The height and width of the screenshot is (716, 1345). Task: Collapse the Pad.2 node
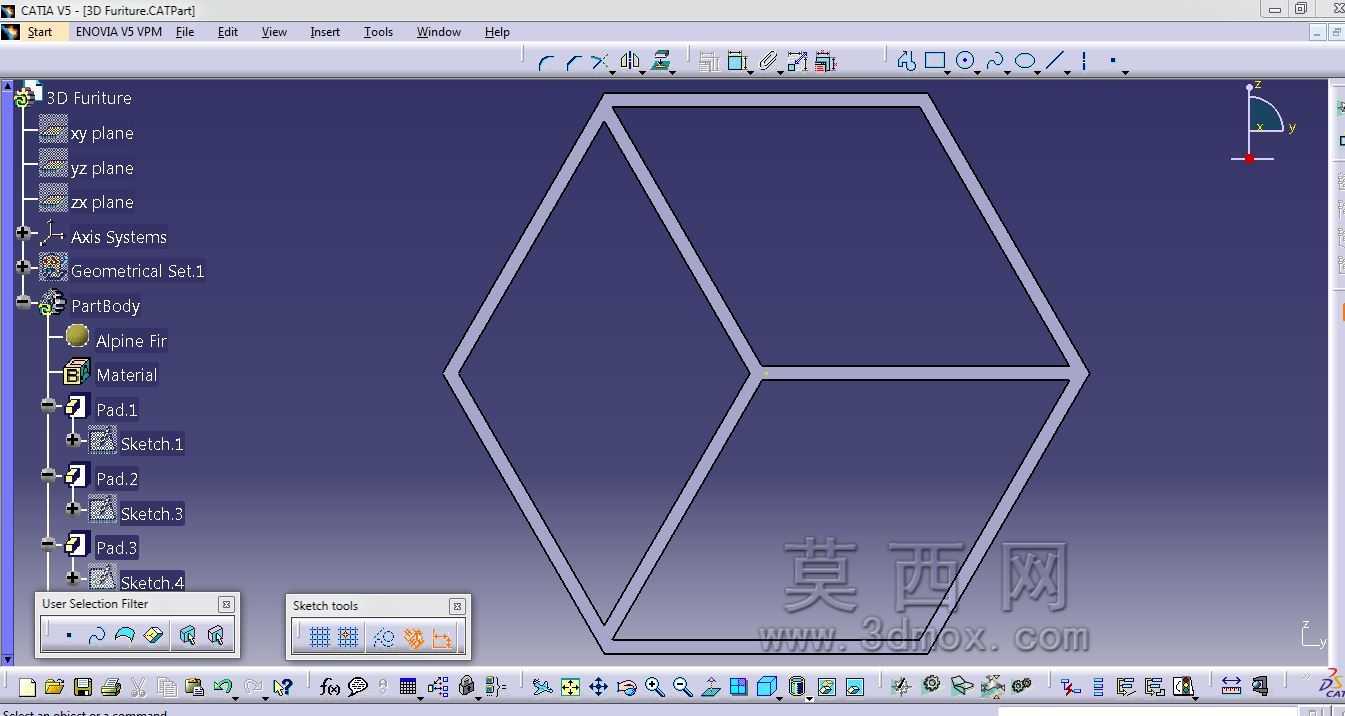48,475
